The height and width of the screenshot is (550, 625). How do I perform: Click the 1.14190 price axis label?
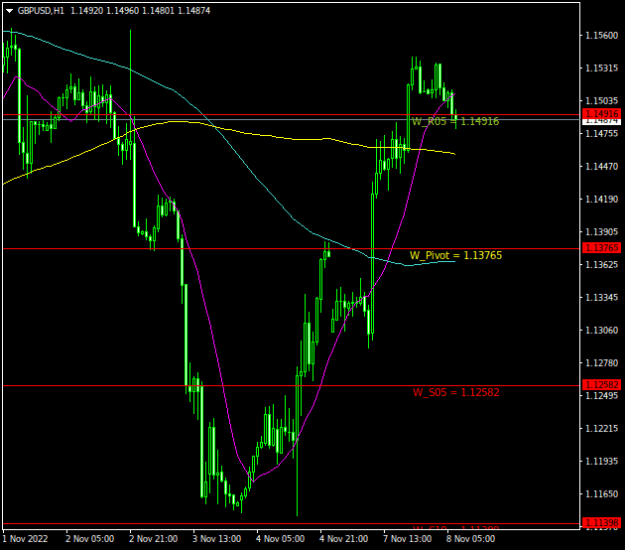pos(601,199)
